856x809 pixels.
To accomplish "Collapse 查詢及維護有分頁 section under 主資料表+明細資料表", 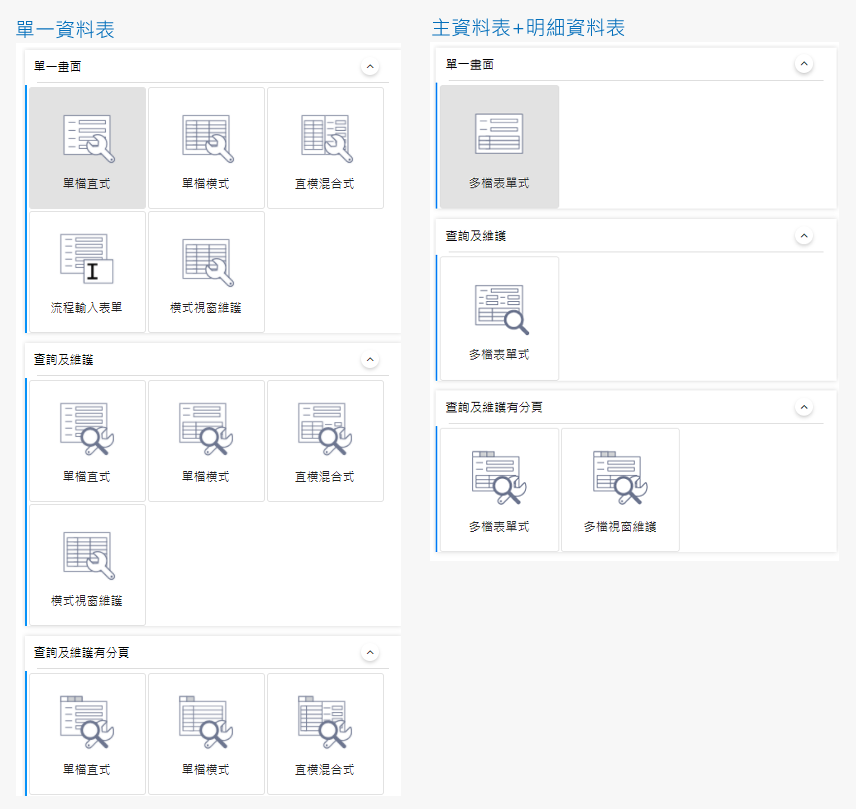I will 804,407.
